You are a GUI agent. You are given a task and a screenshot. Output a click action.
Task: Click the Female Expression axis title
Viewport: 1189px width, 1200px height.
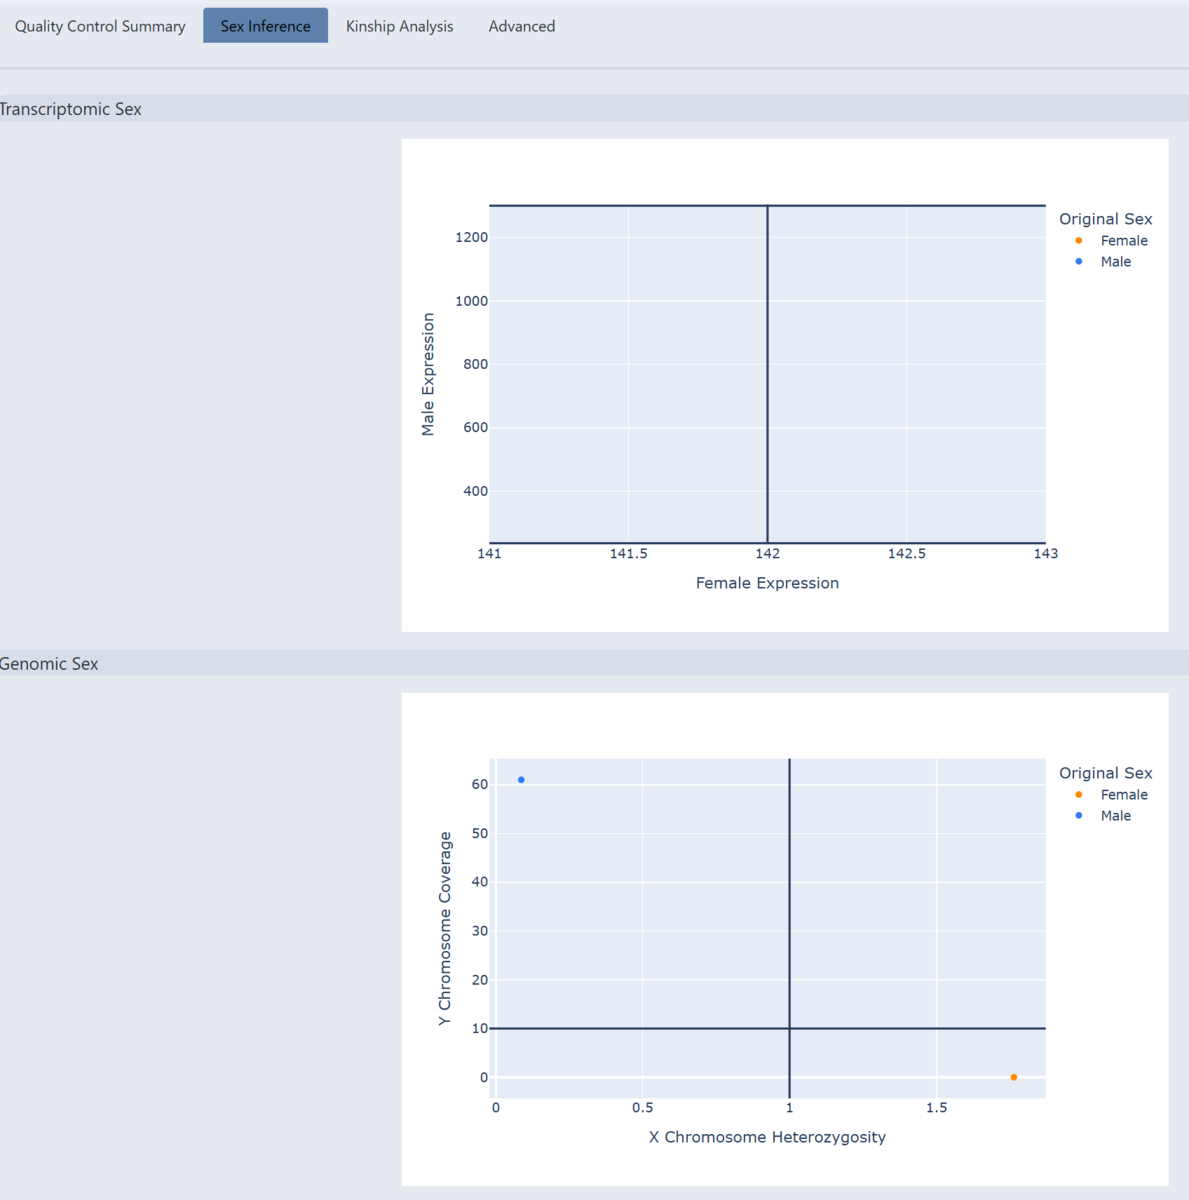(x=767, y=583)
